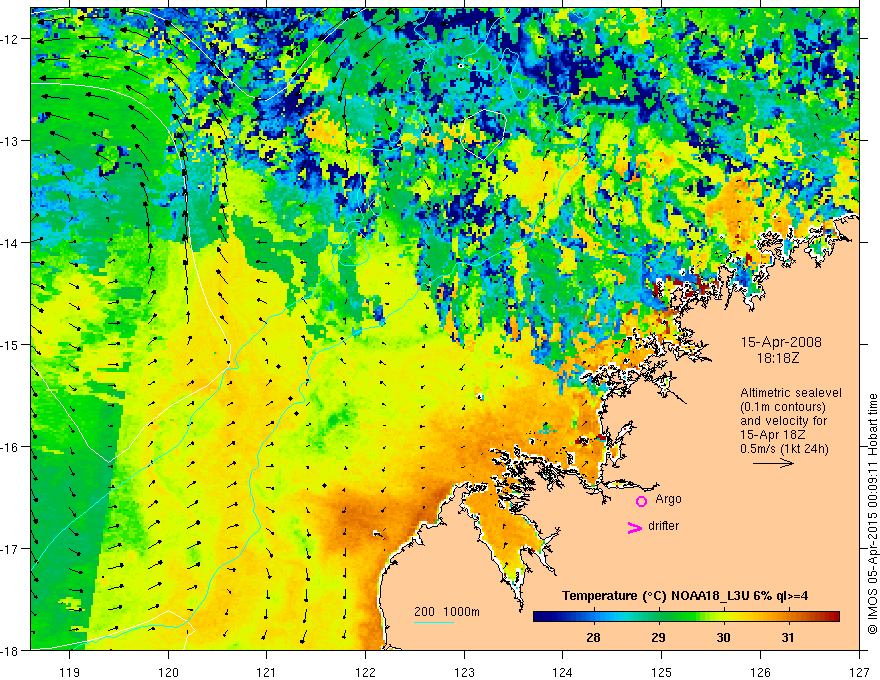Click the Temperature NOAA18_L3U title text
The image size is (880, 680).
coord(685,596)
